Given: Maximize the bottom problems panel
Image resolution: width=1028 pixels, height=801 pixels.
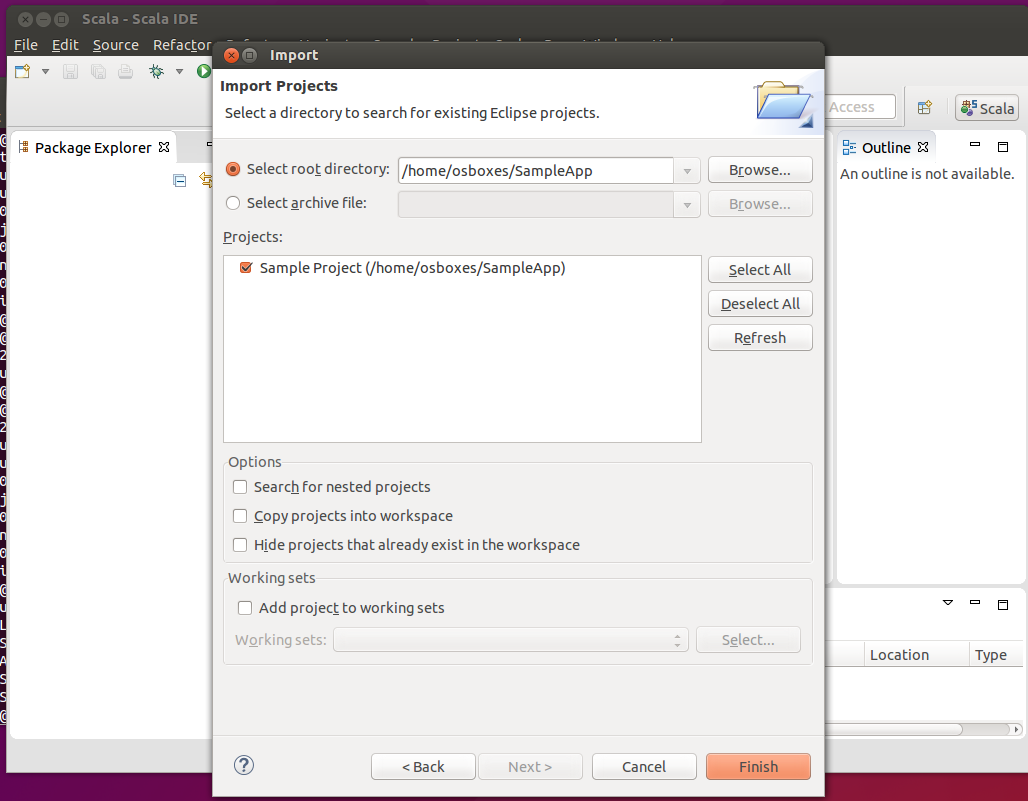Looking at the screenshot, I should [x=1003, y=604].
